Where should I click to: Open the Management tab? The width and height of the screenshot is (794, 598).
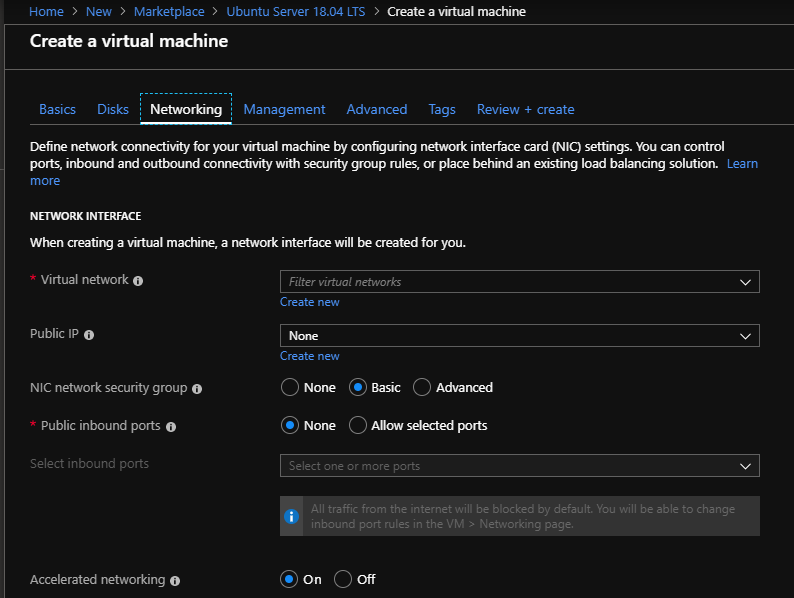(284, 109)
